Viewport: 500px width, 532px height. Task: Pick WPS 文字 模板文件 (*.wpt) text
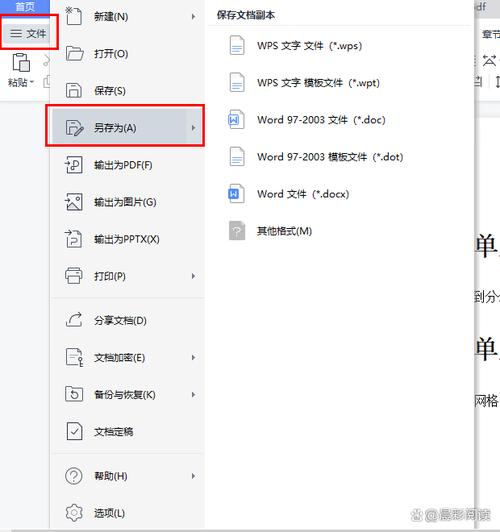pos(319,82)
